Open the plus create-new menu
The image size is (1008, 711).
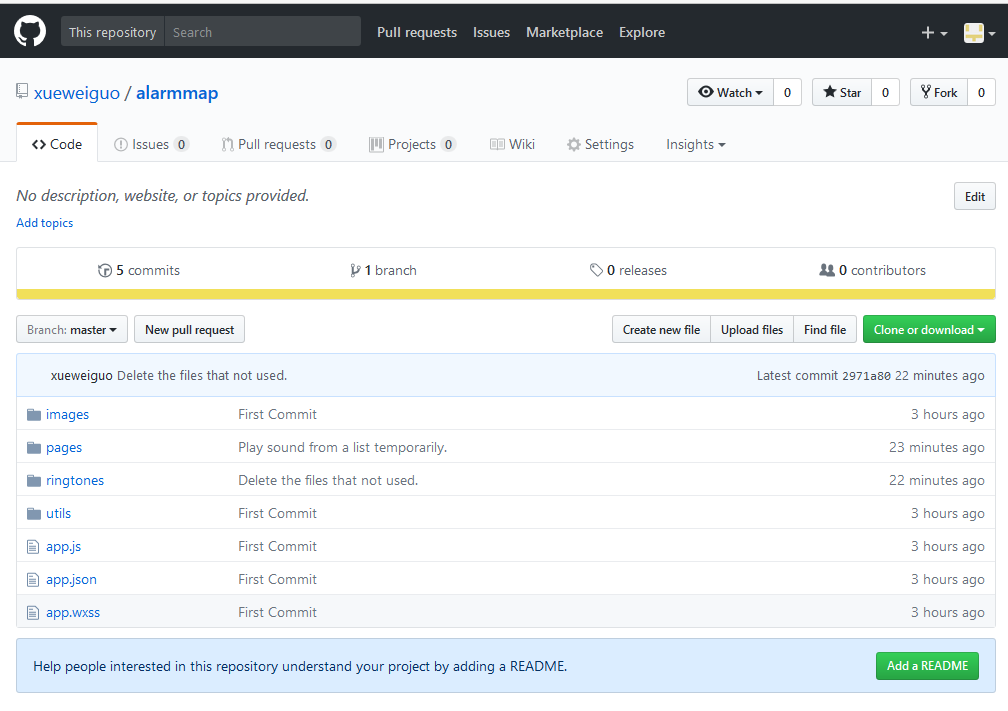click(x=934, y=33)
